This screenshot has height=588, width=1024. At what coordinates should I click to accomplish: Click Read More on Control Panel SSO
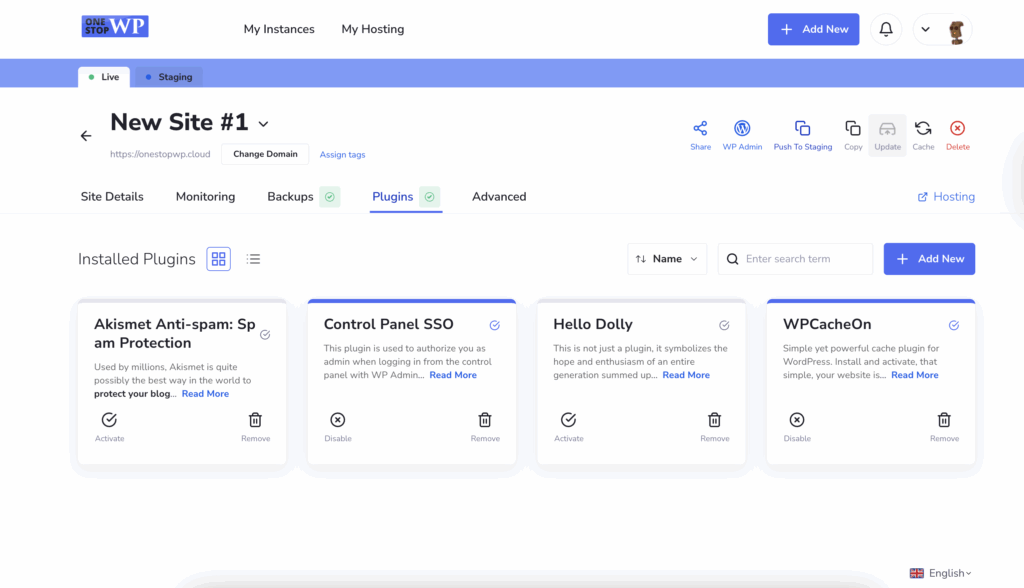click(x=453, y=375)
